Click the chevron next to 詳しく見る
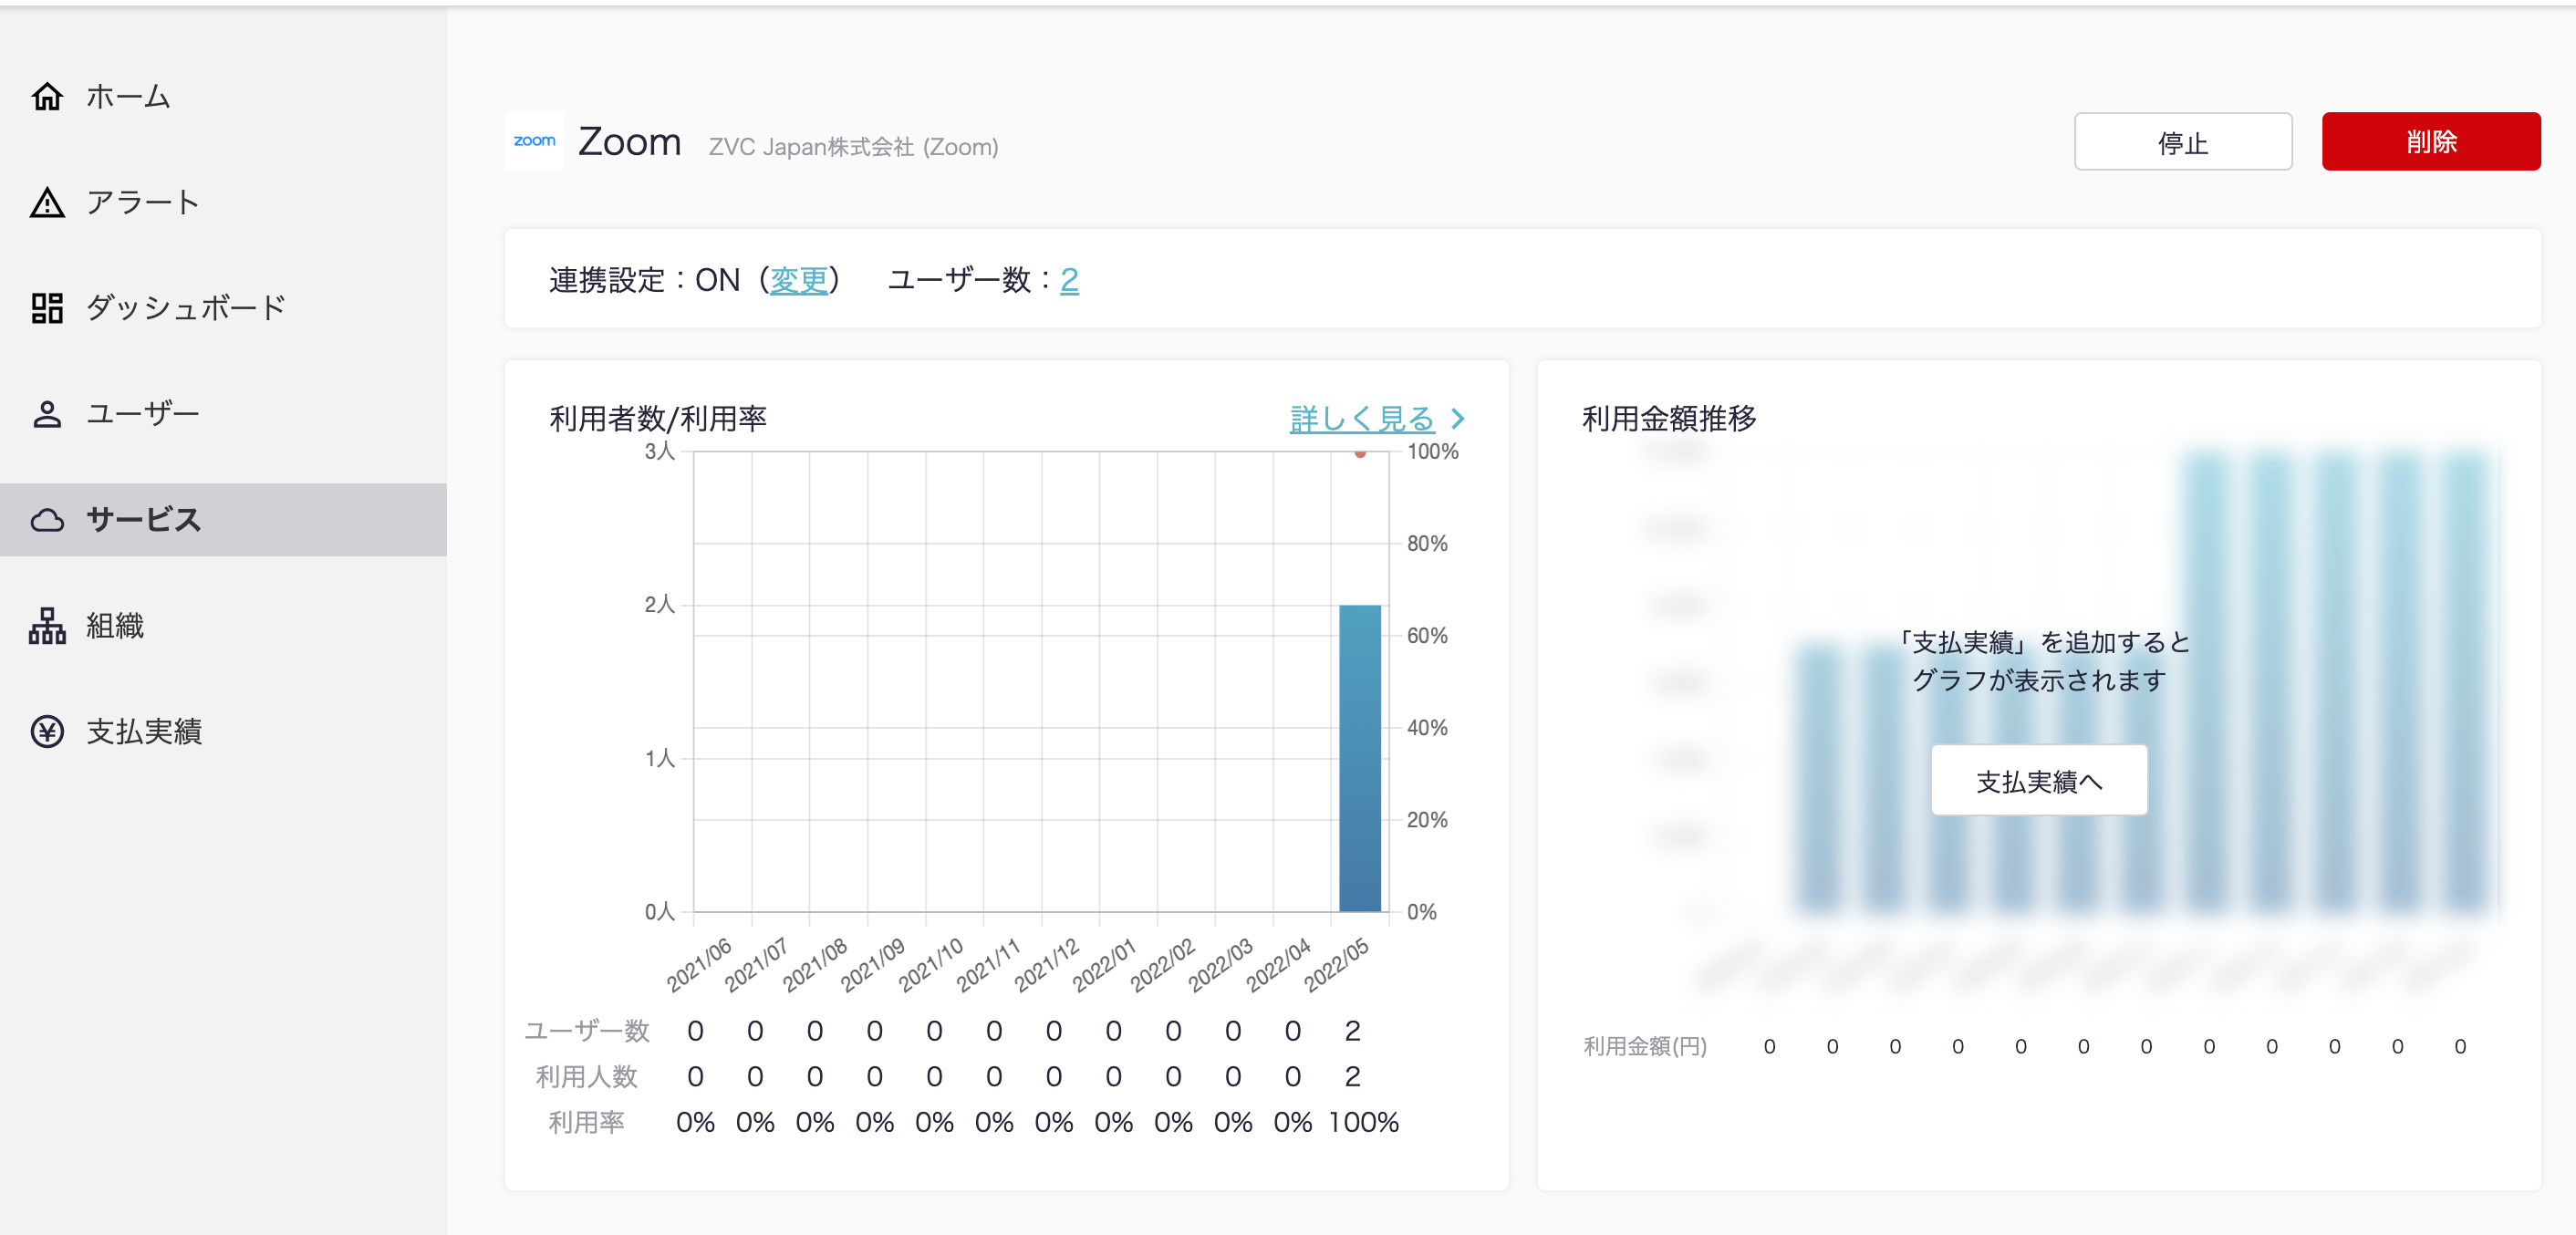This screenshot has height=1235, width=2576. [1458, 419]
